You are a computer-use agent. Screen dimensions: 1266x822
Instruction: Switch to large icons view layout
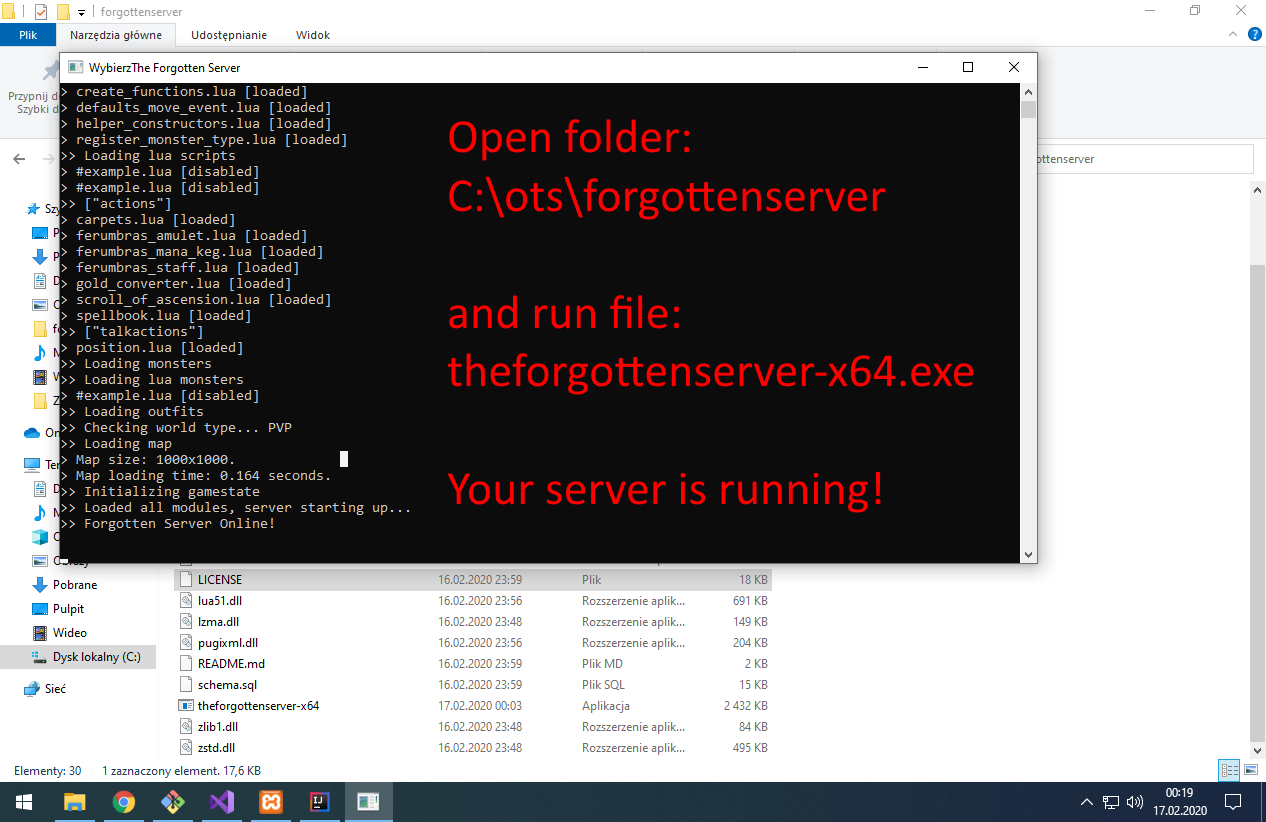1250,770
